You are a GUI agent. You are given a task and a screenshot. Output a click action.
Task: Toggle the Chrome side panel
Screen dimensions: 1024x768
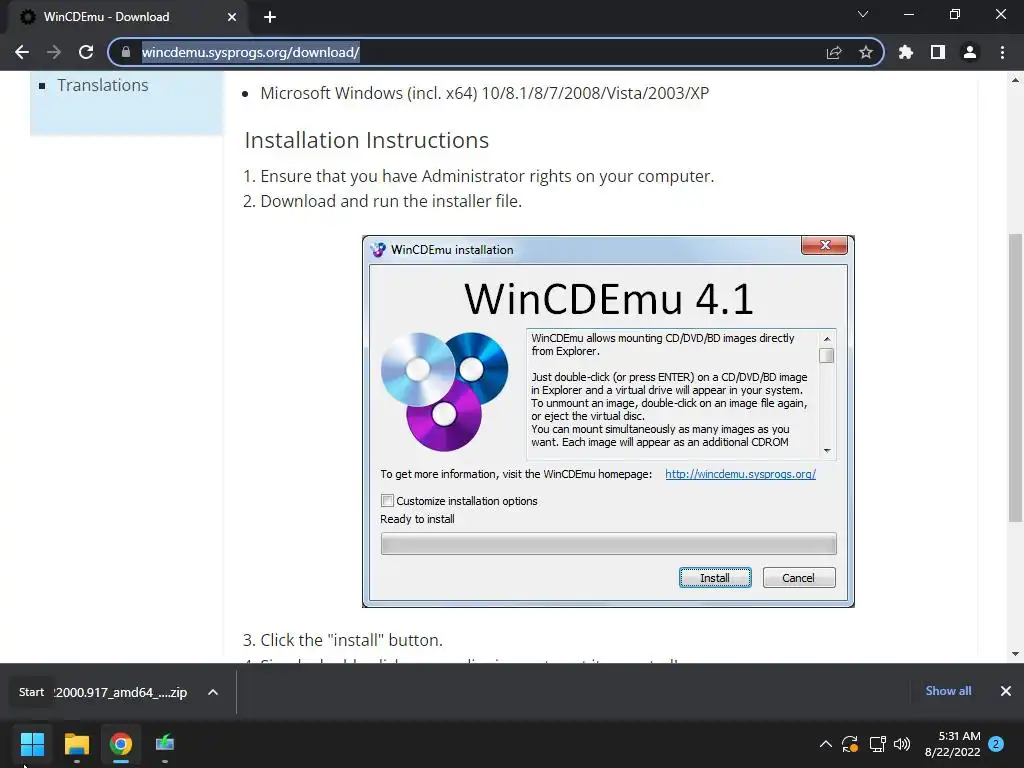[x=938, y=52]
